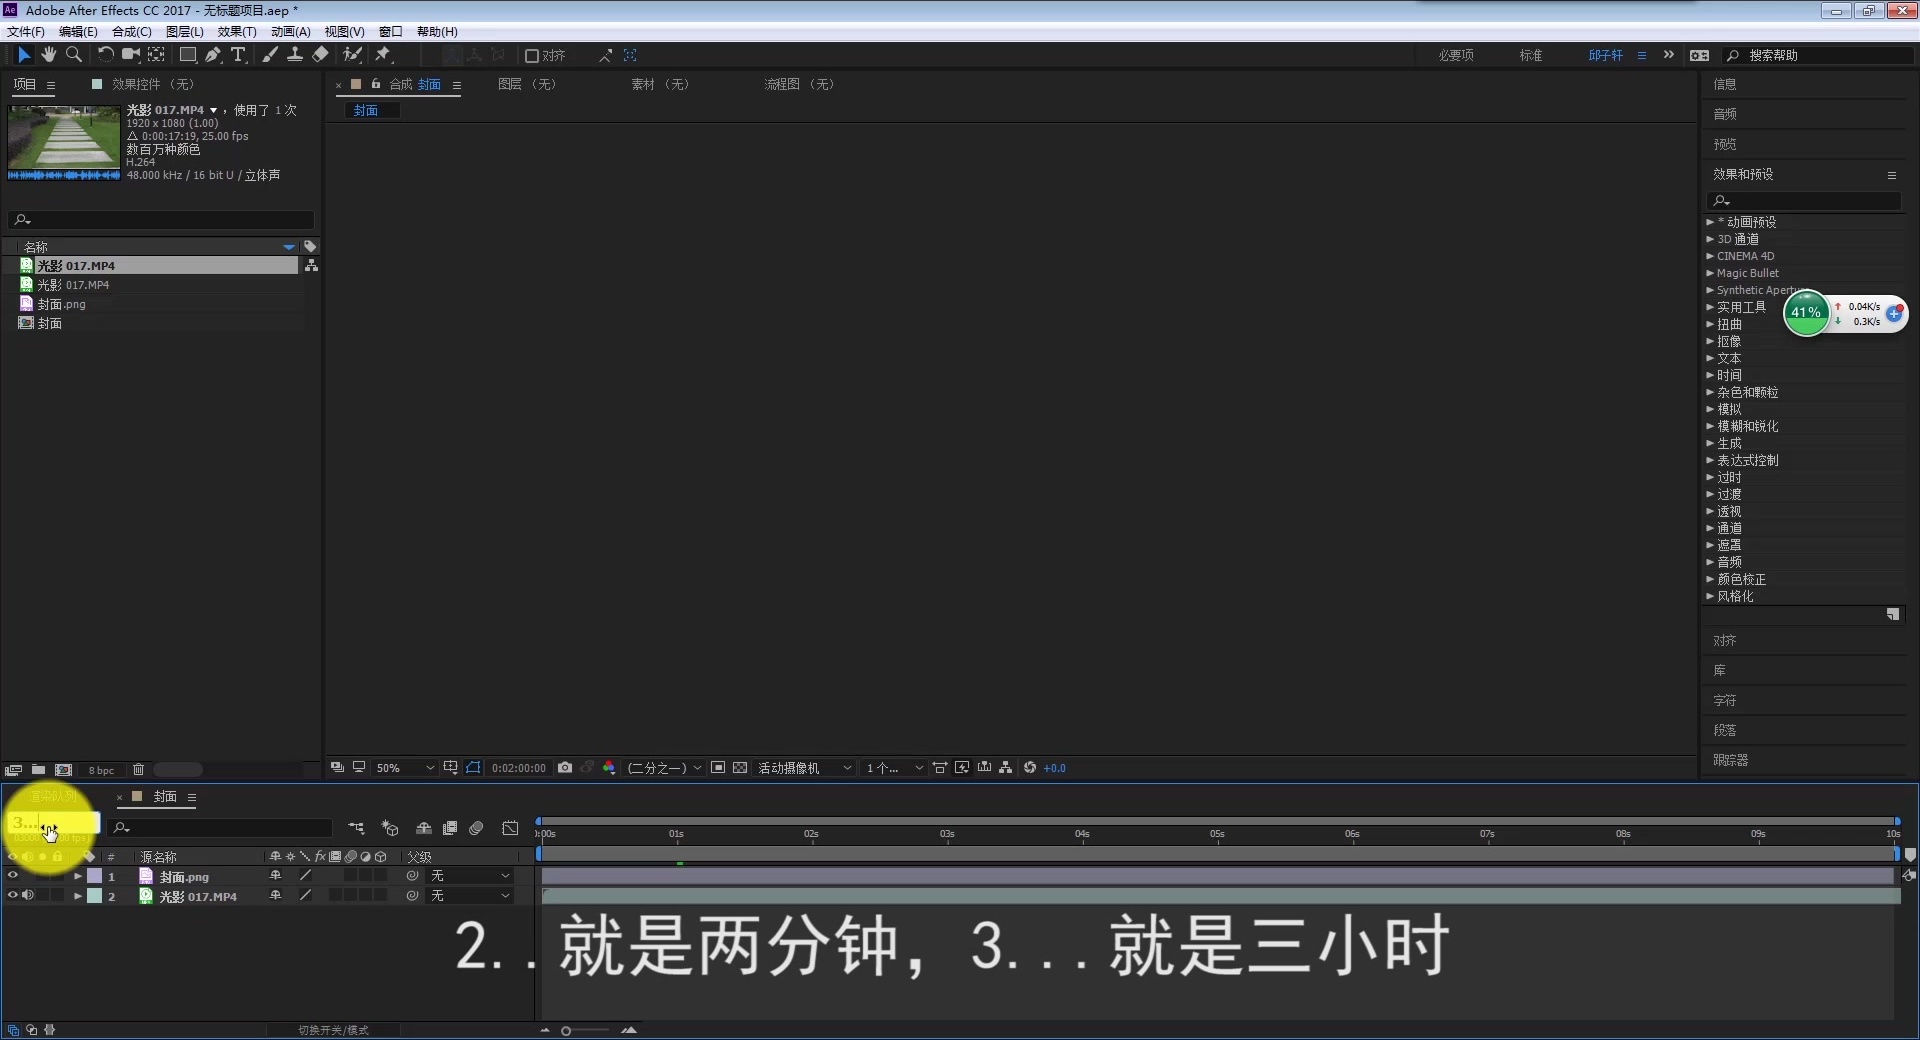The width and height of the screenshot is (1920, 1040).
Task: Toggle Draft 3D in timeline
Action: (391, 828)
